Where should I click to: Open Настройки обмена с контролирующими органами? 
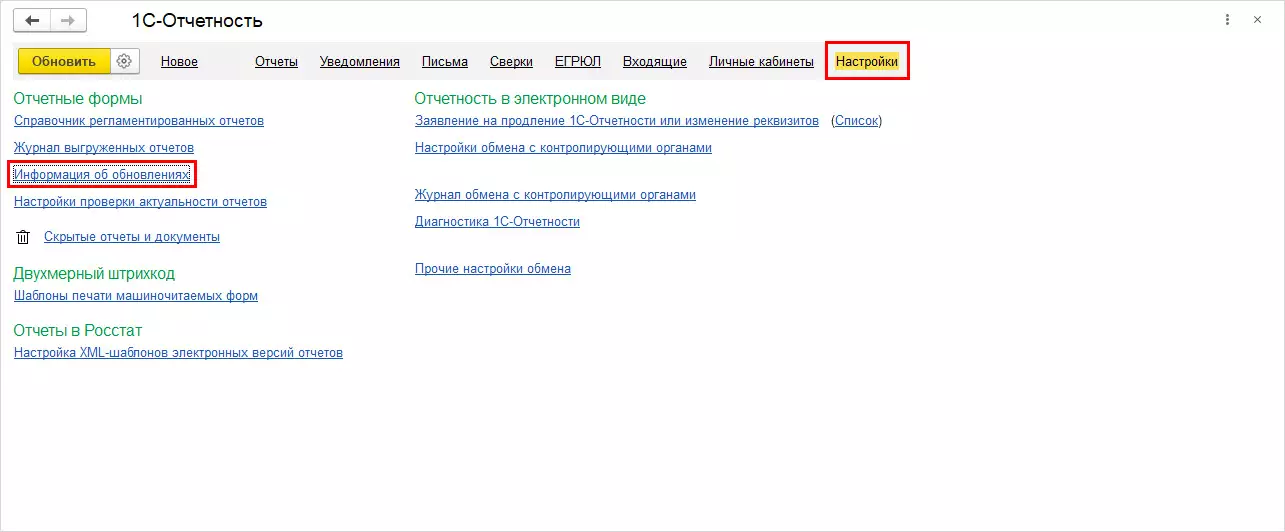pyautogui.click(x=563, y=148)
